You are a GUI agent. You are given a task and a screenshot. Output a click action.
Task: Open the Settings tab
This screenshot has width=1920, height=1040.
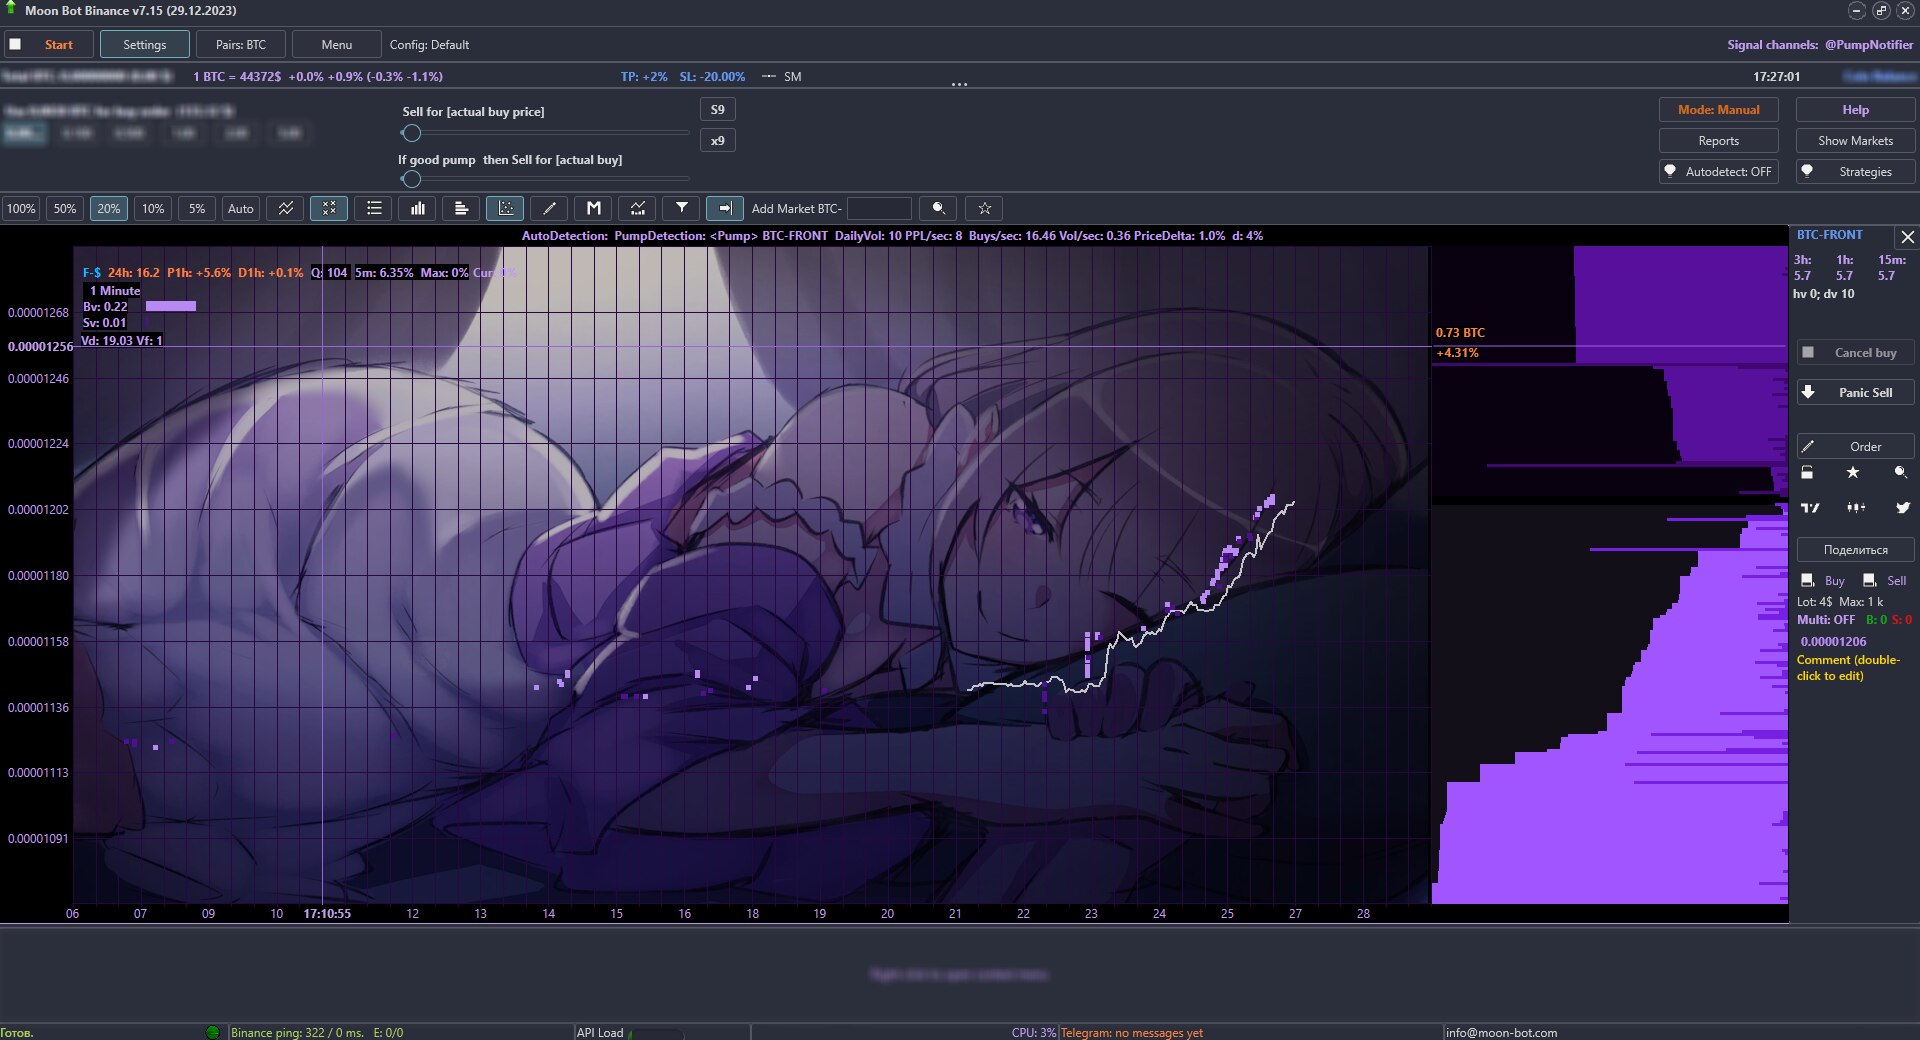pos(145,44)
